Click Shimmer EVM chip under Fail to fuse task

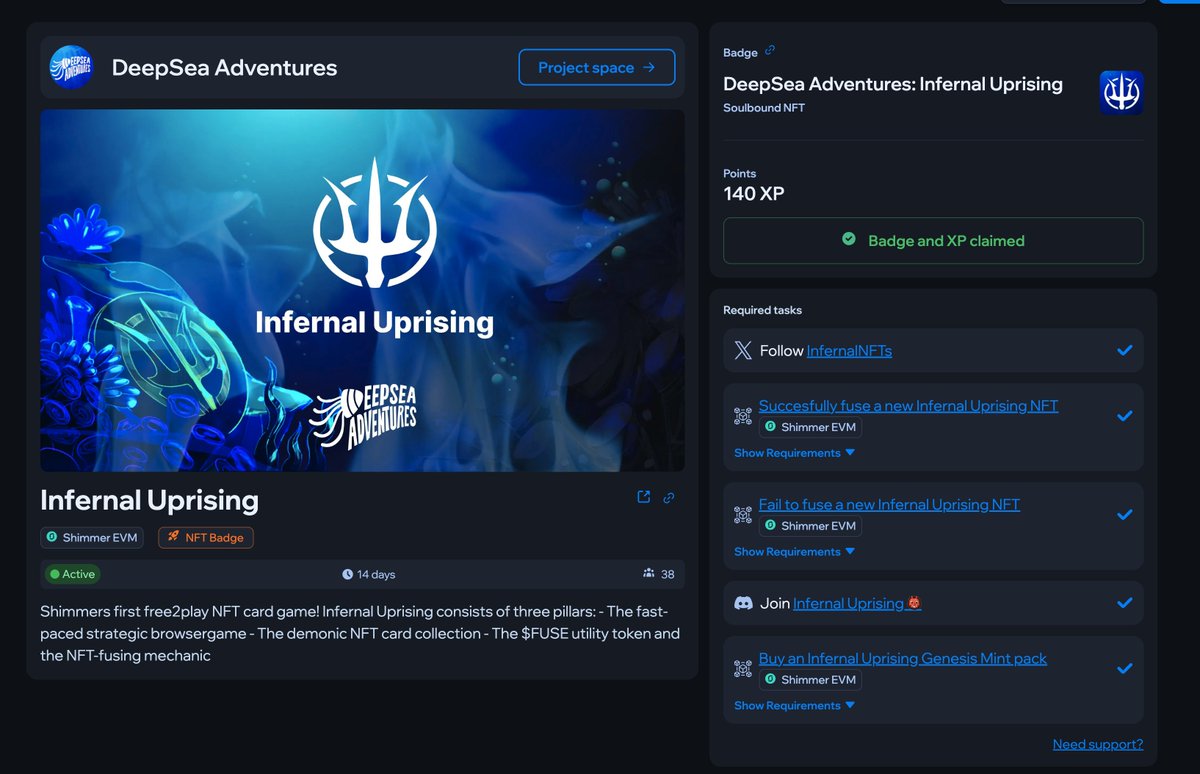click(x=810, y=526)
